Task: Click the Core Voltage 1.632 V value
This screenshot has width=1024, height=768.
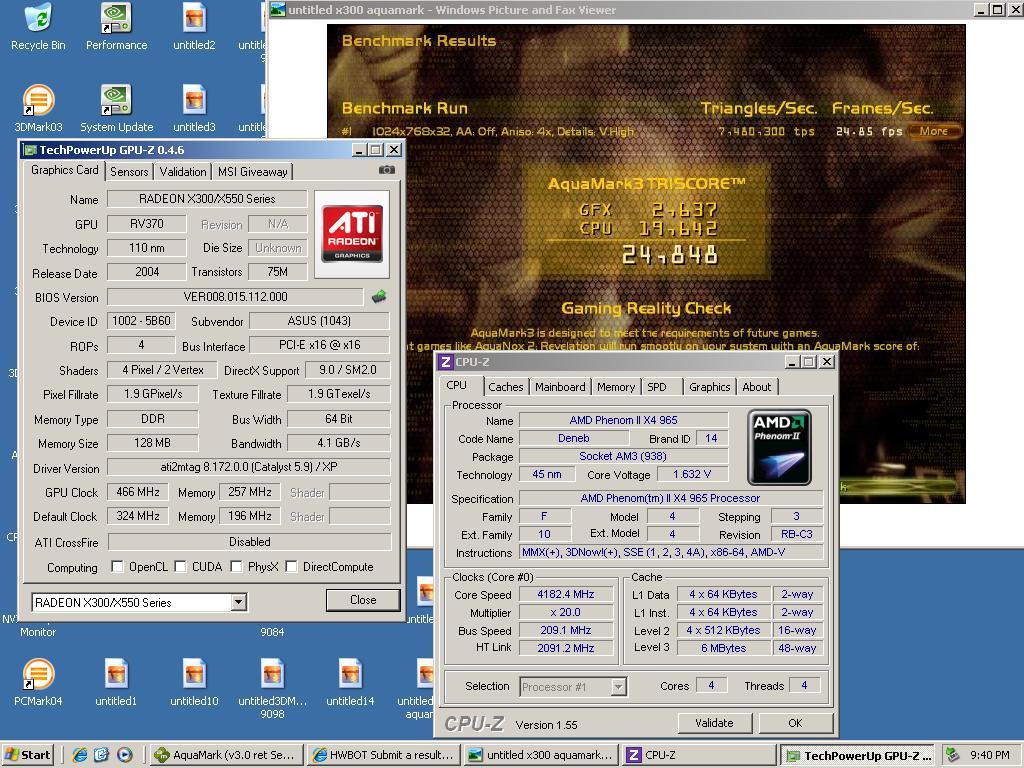Action: (x=692, y=474)
